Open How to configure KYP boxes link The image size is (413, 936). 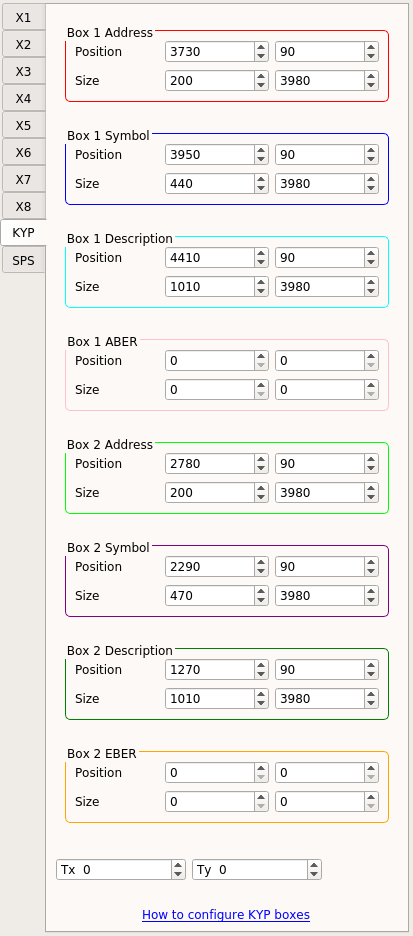tap(226, 915)
